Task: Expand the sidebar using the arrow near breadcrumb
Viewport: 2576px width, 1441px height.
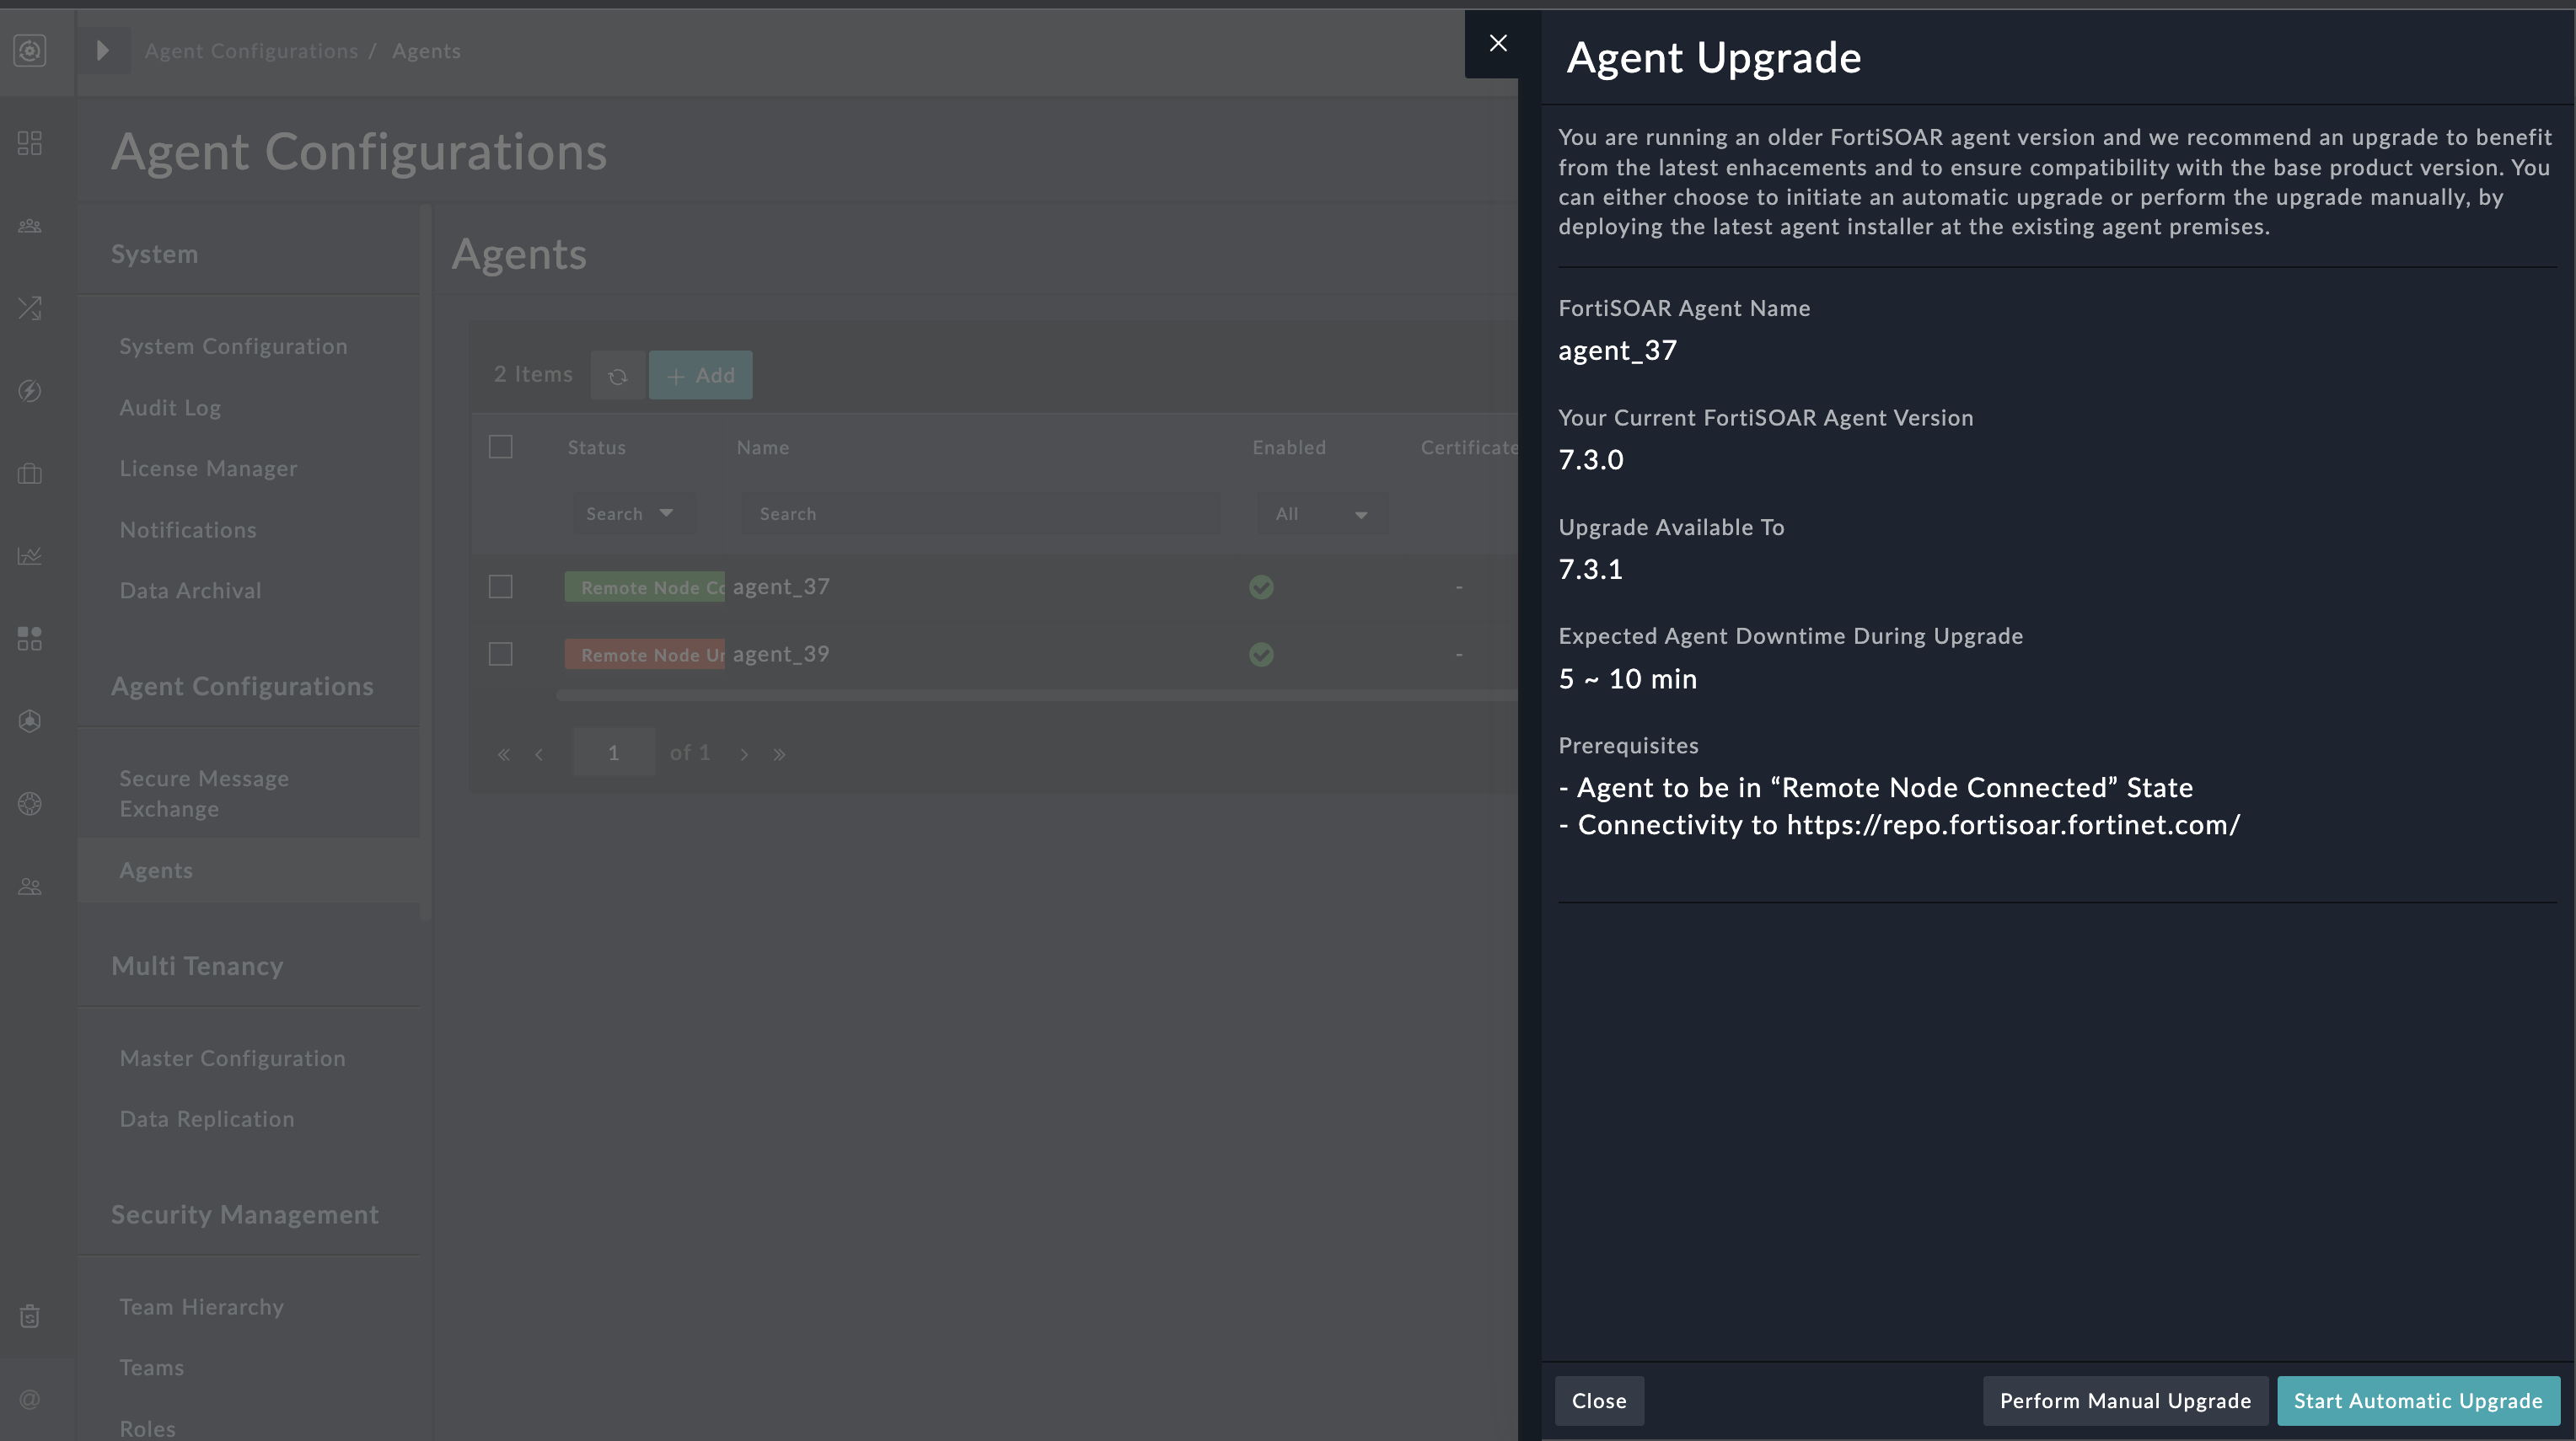Action: click(103, 50)
